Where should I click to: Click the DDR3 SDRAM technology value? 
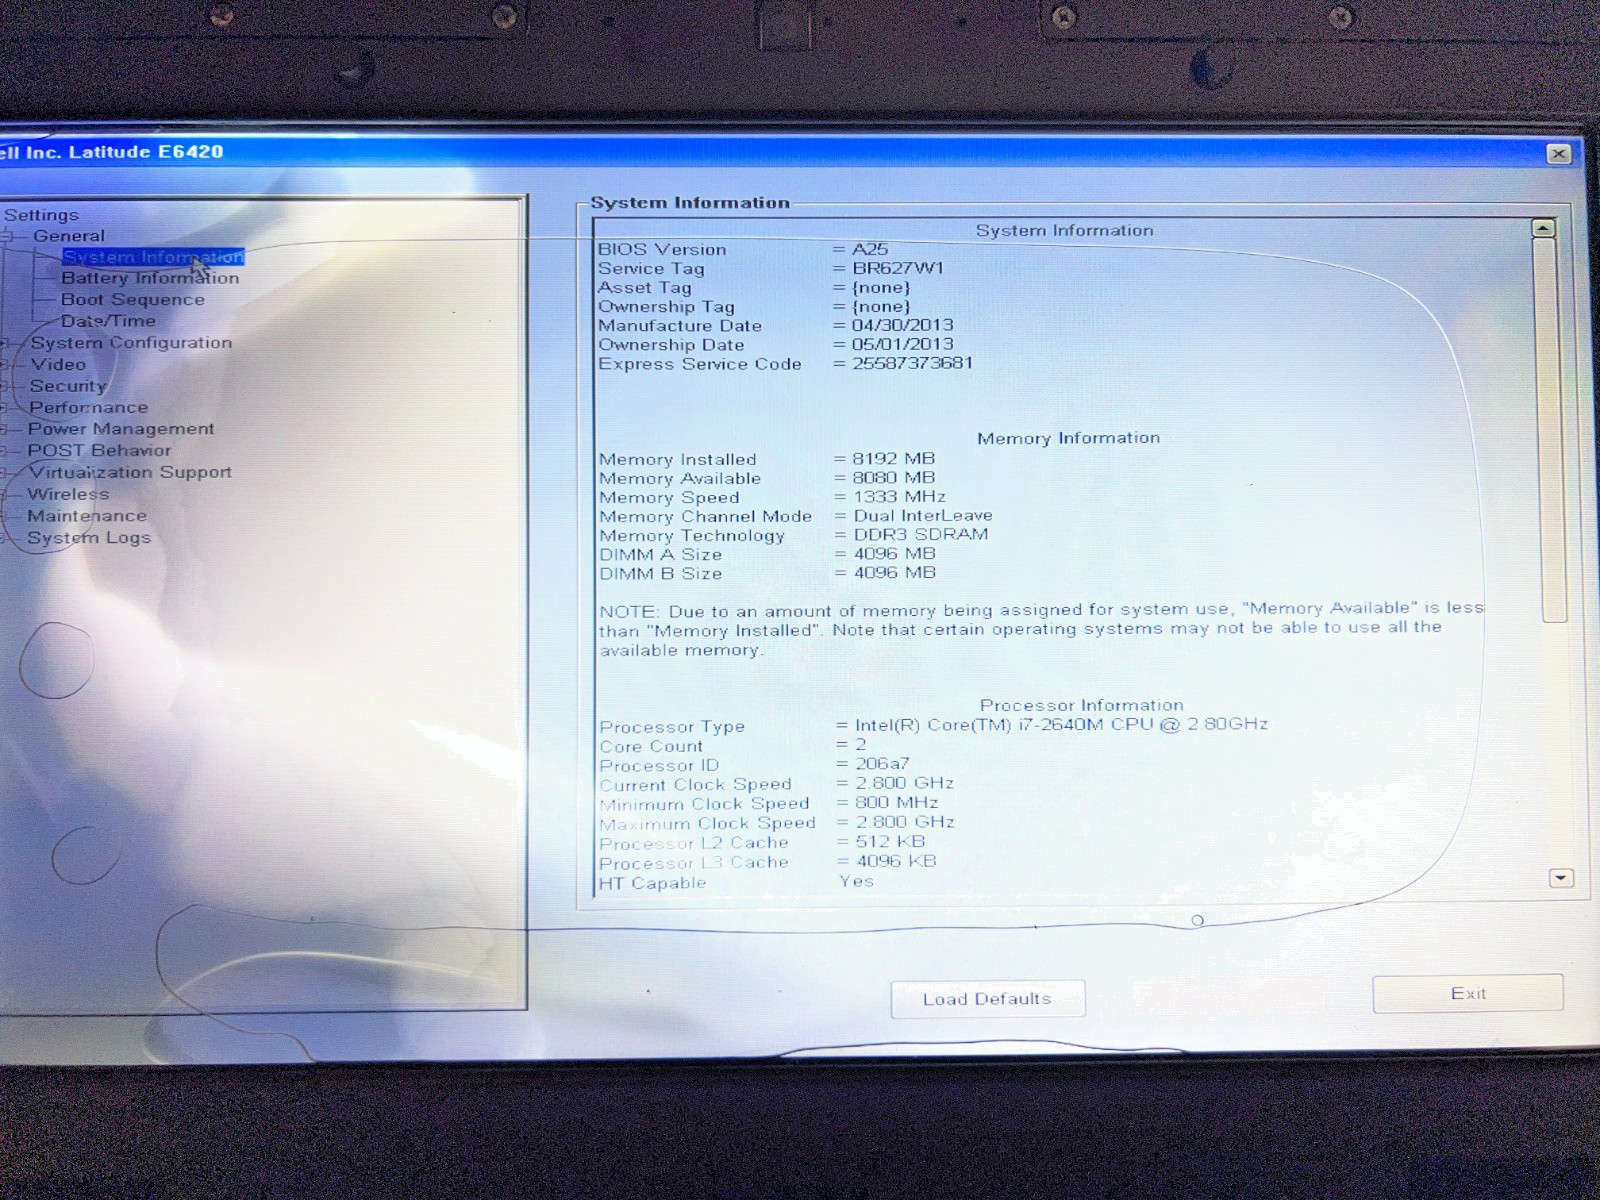921,535
